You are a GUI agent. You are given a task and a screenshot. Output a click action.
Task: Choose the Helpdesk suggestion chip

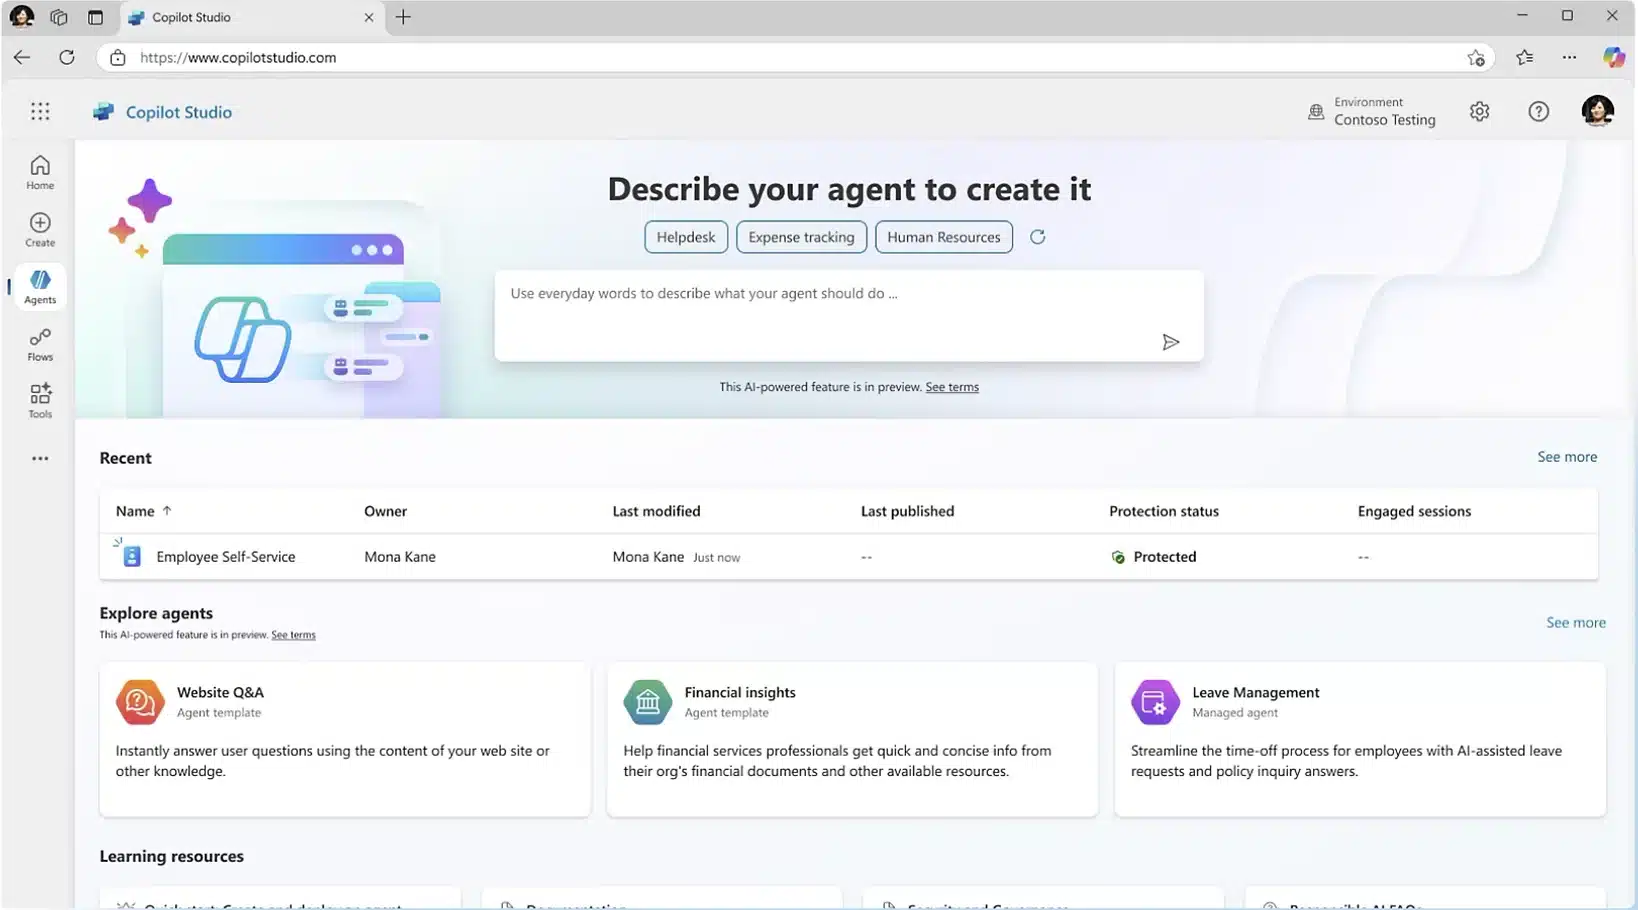pos(686,237)
